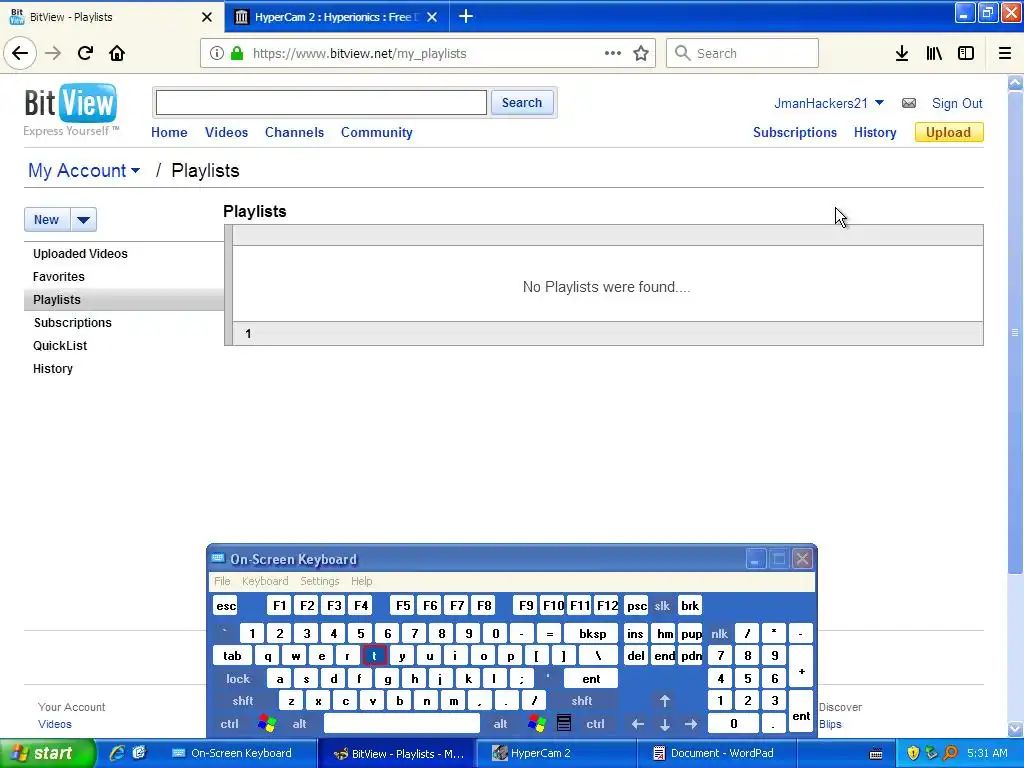
Task: Click the left Windows logo key
Action: tap(267, 724)
